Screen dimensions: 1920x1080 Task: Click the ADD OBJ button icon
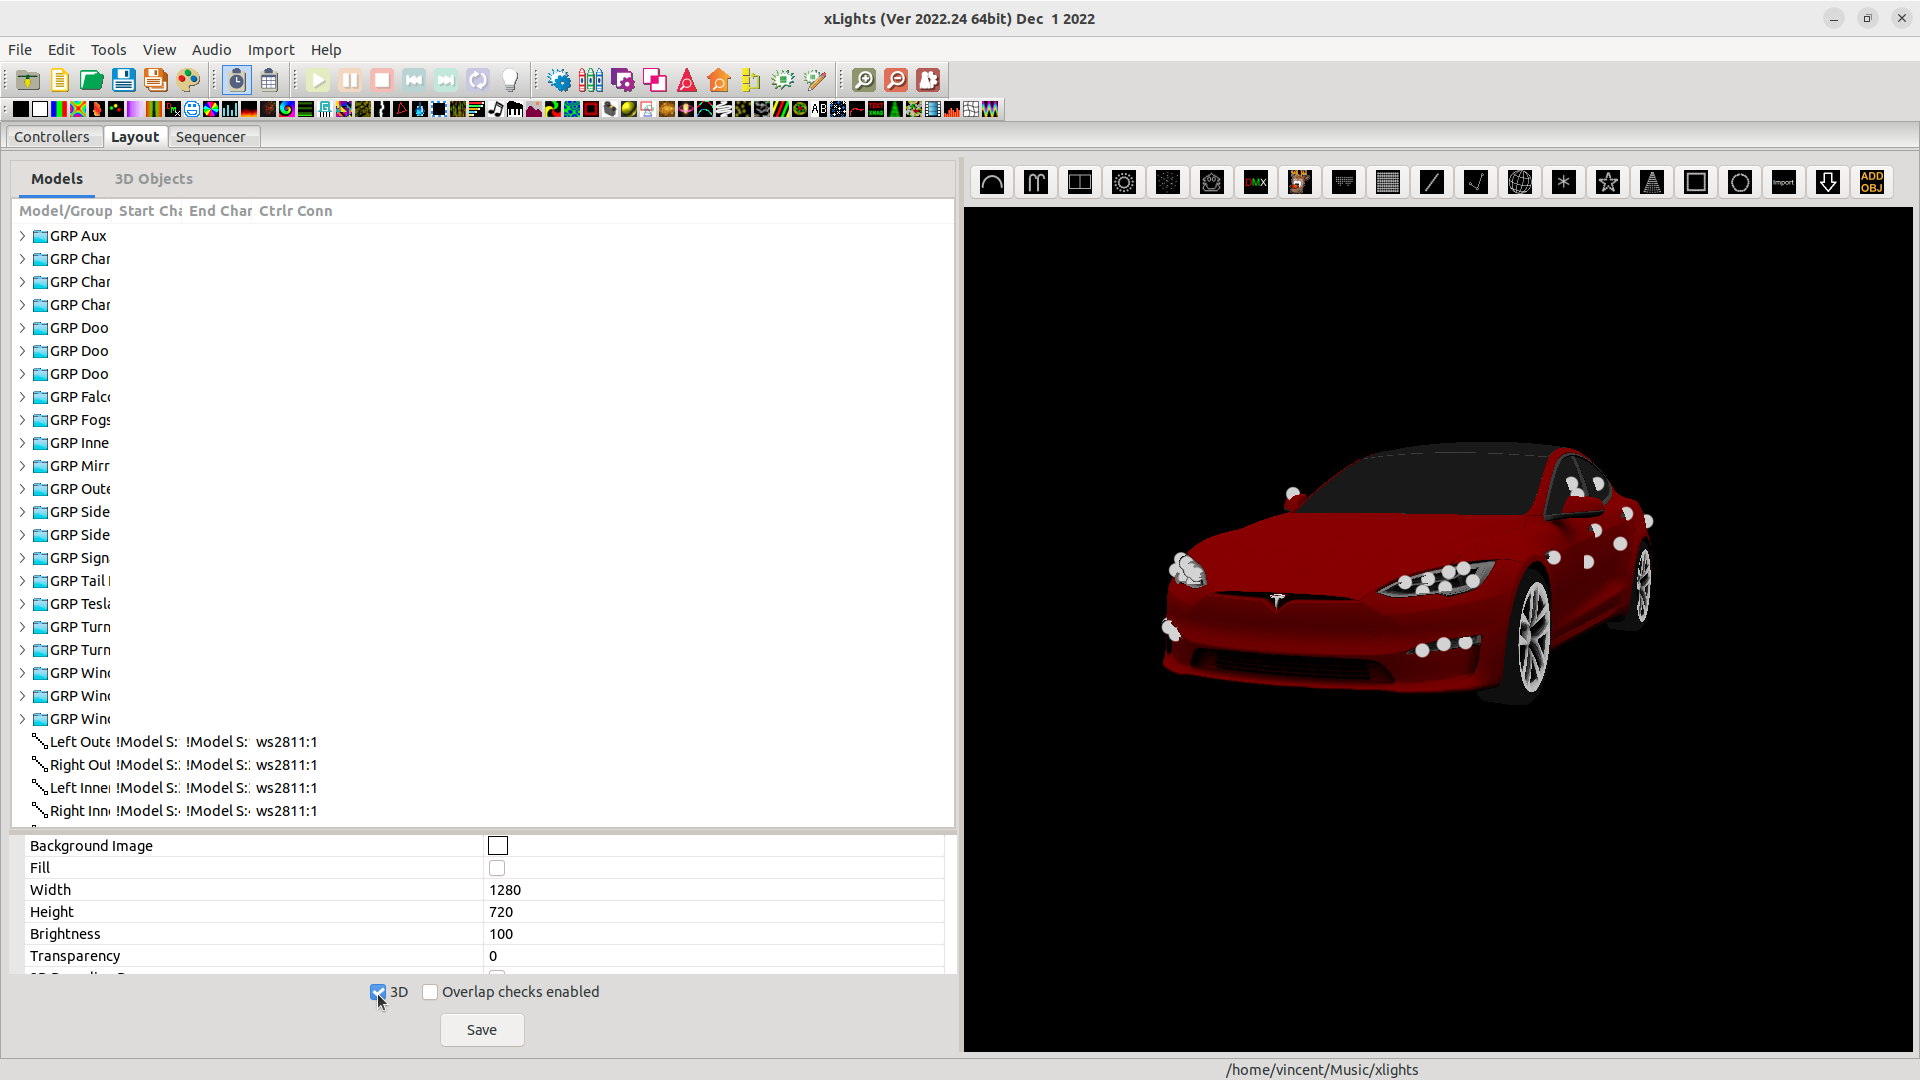coord(1872,182)
